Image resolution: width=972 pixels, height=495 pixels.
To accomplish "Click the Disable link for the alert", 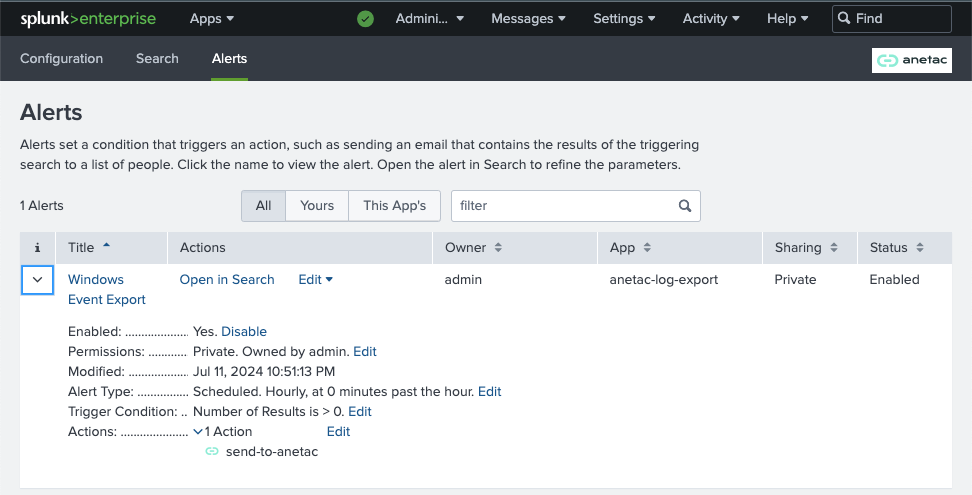I will pyautogui.click(x=244, y=331).
